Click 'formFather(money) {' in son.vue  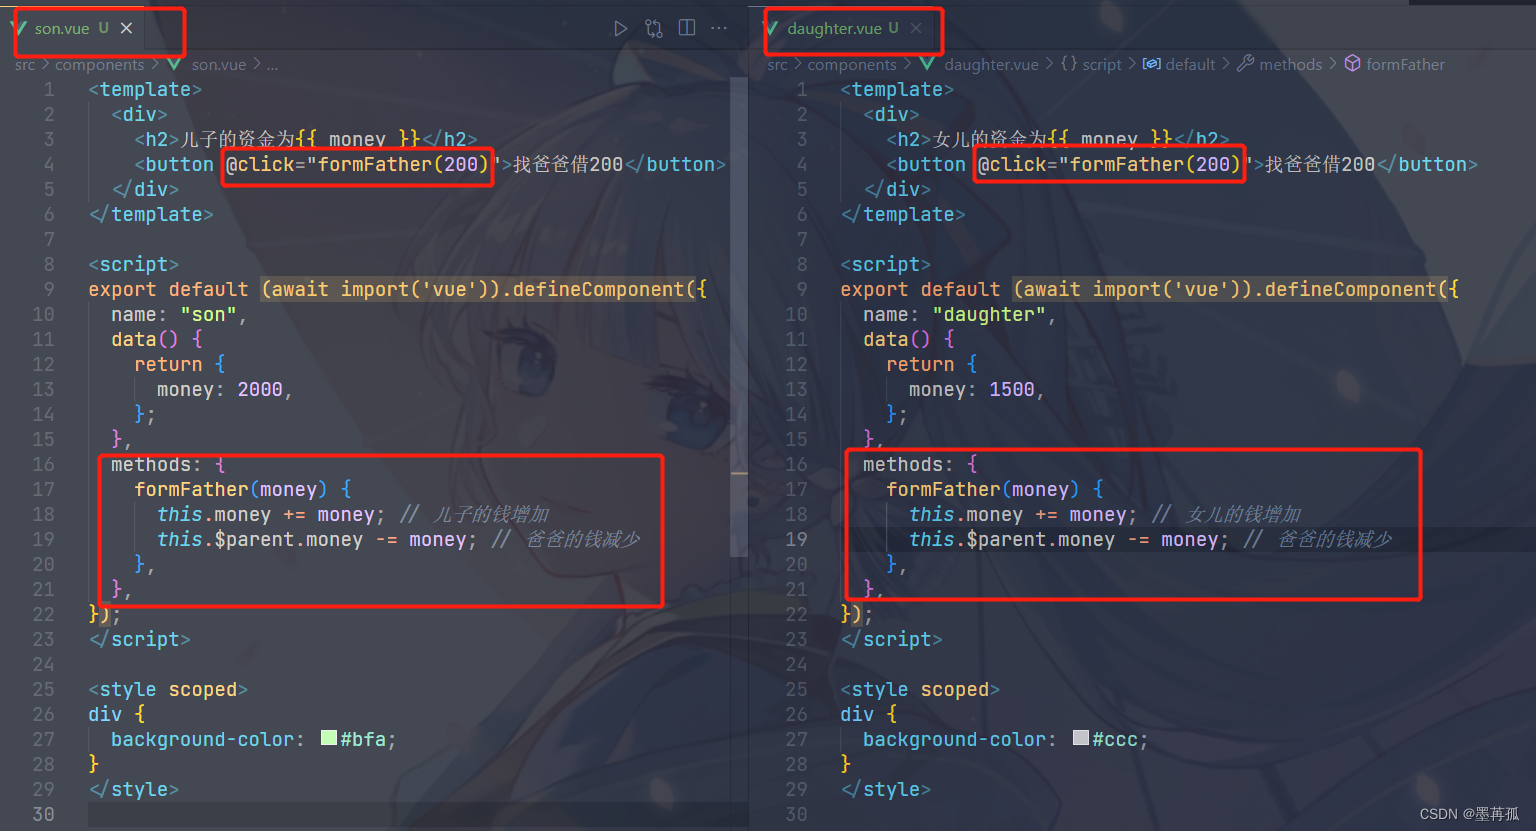coord(243,489)
